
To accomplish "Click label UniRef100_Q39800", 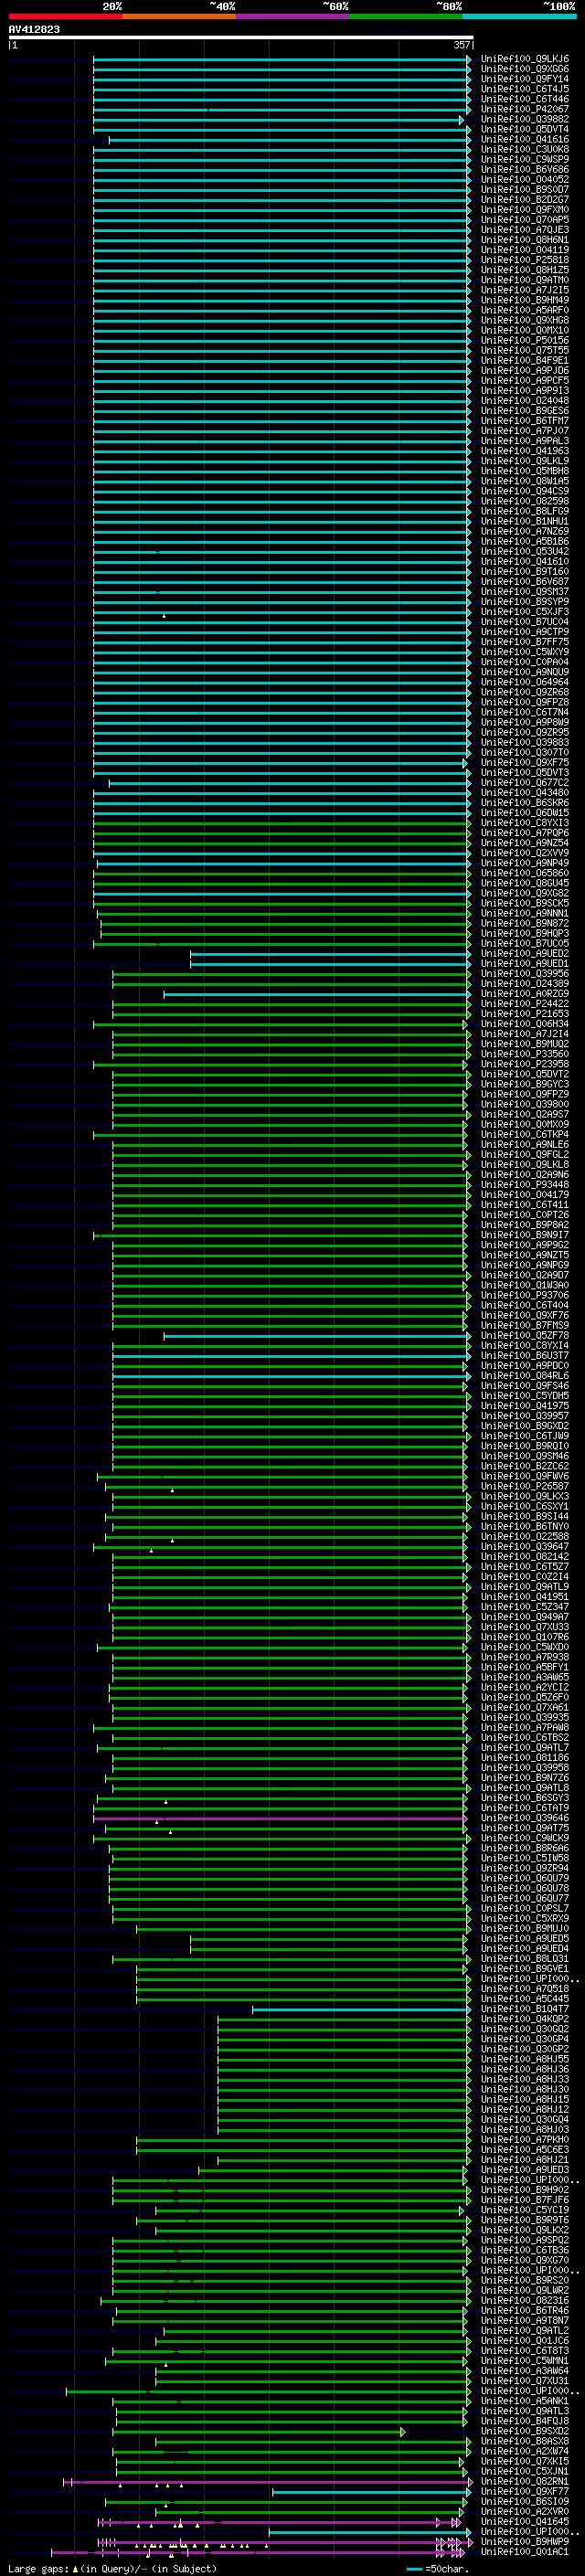I will tap(525, 1104).
